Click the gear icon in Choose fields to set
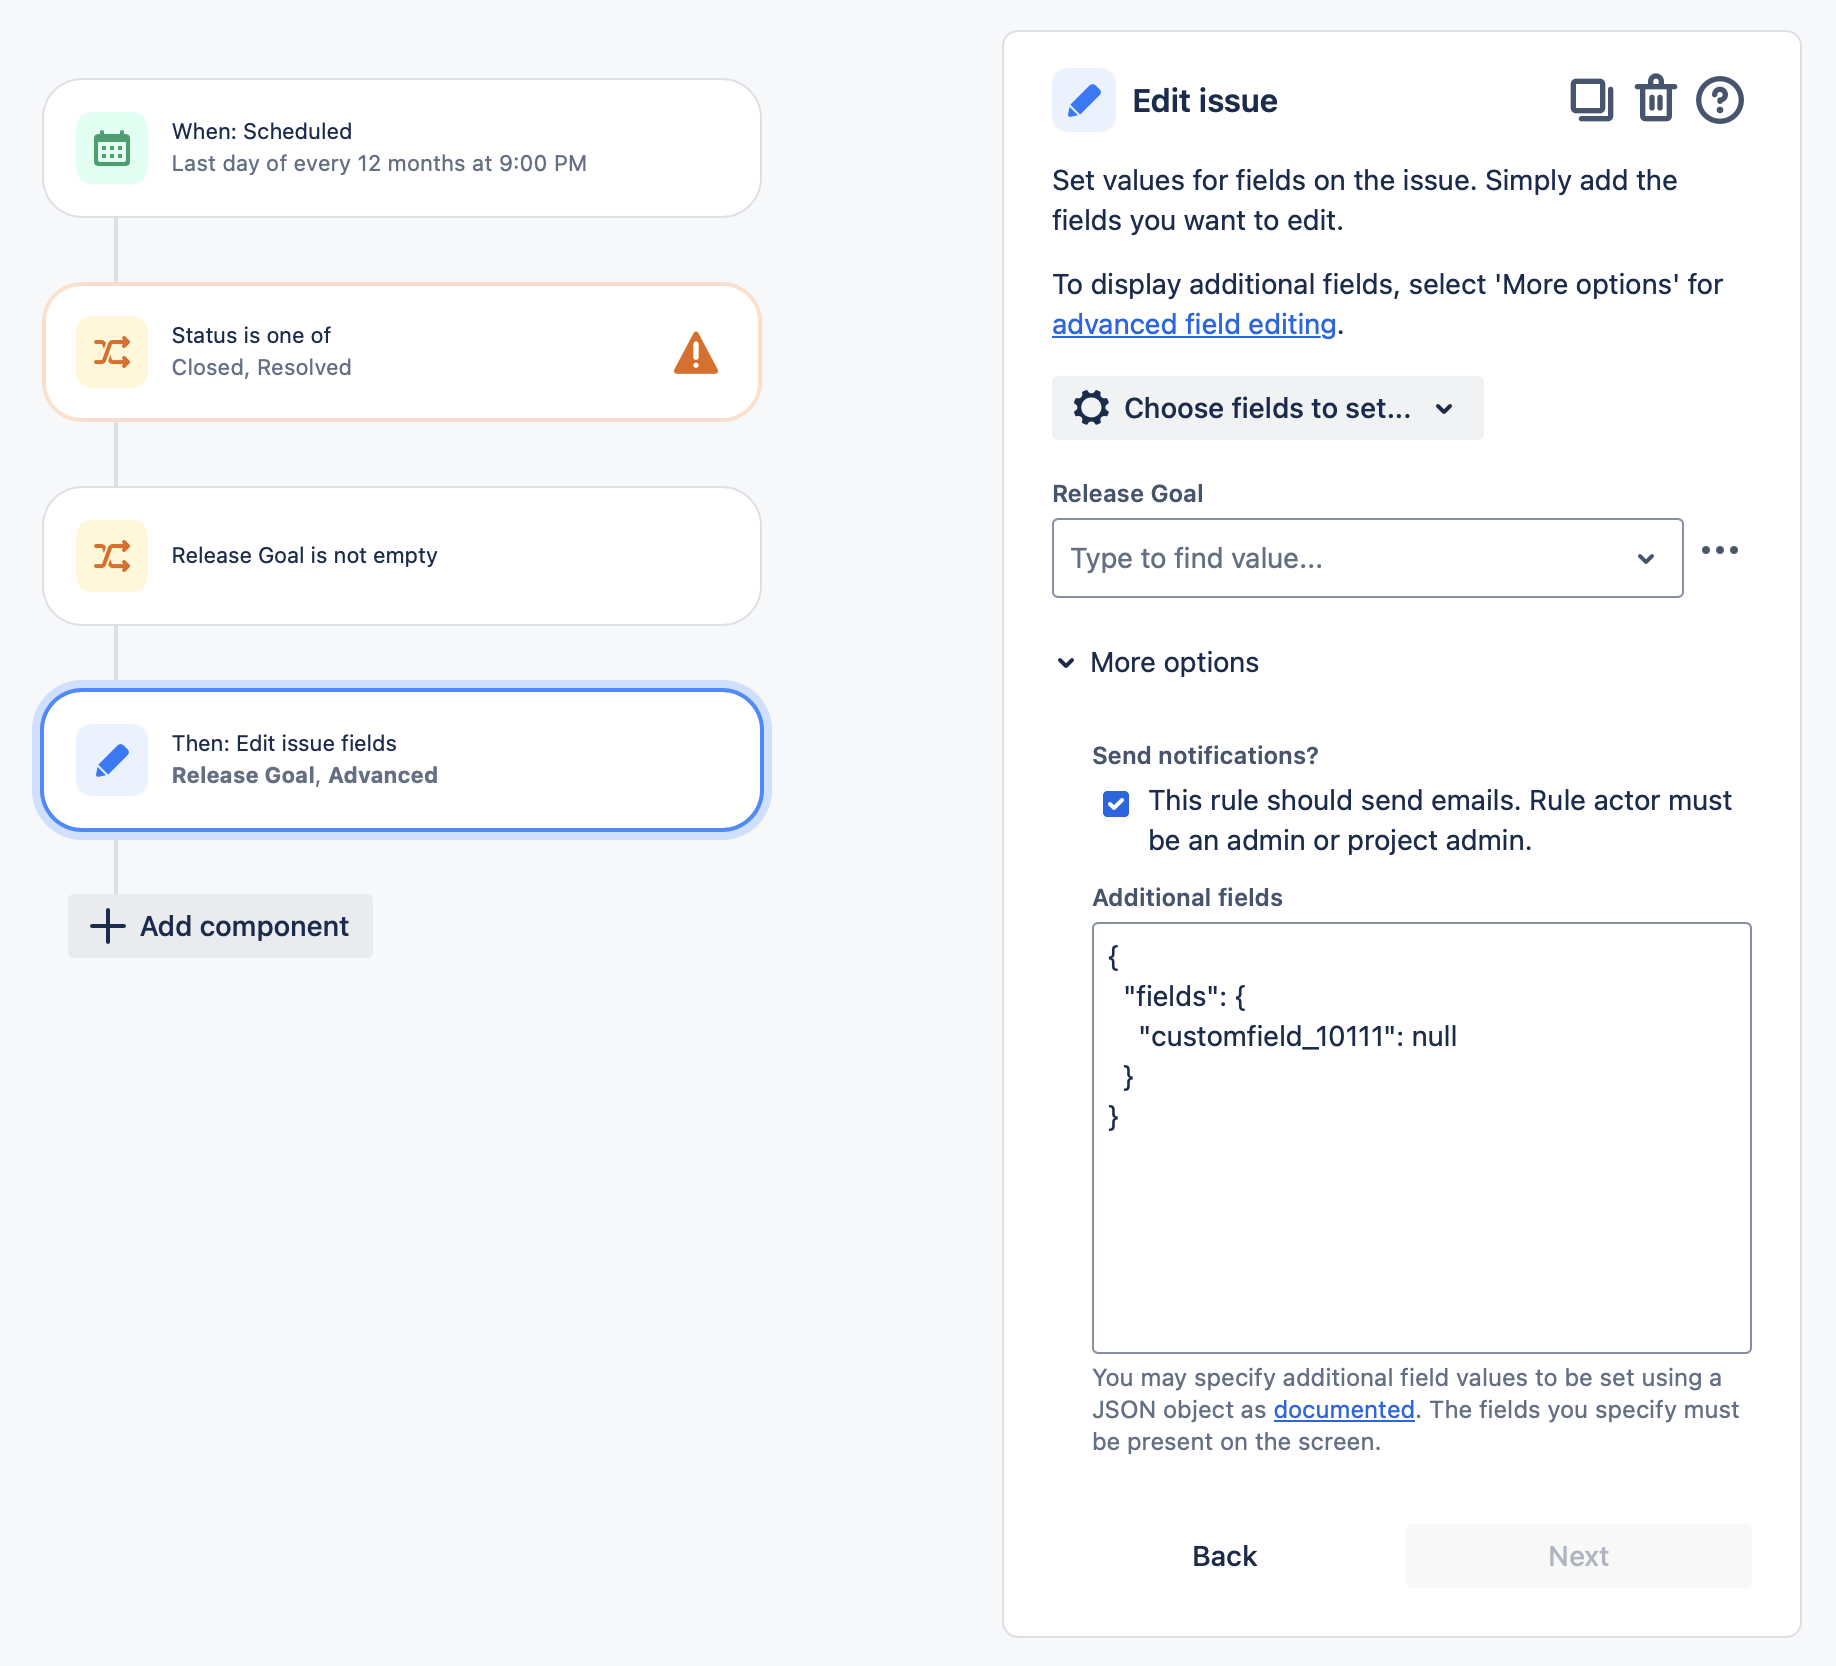The image size is (1836, 1666). [x=1091, y=408]
